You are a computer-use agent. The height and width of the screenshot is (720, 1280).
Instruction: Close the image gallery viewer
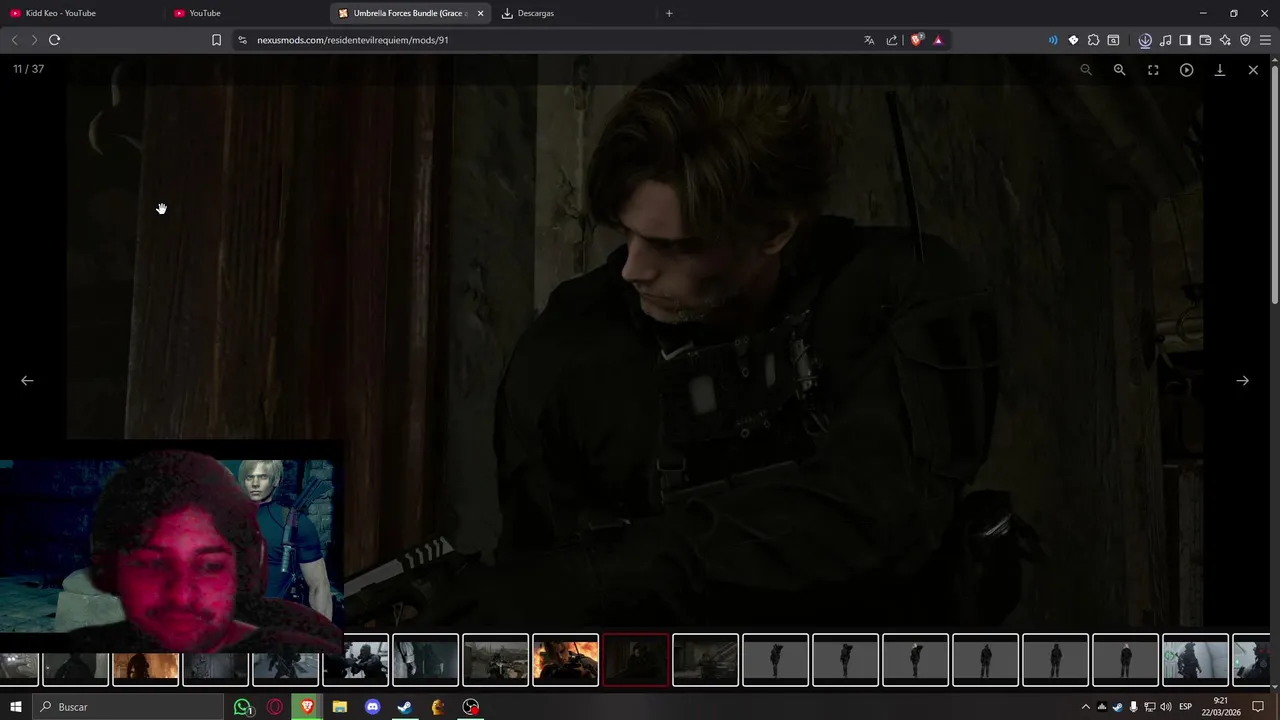[x=1253, y=70]
